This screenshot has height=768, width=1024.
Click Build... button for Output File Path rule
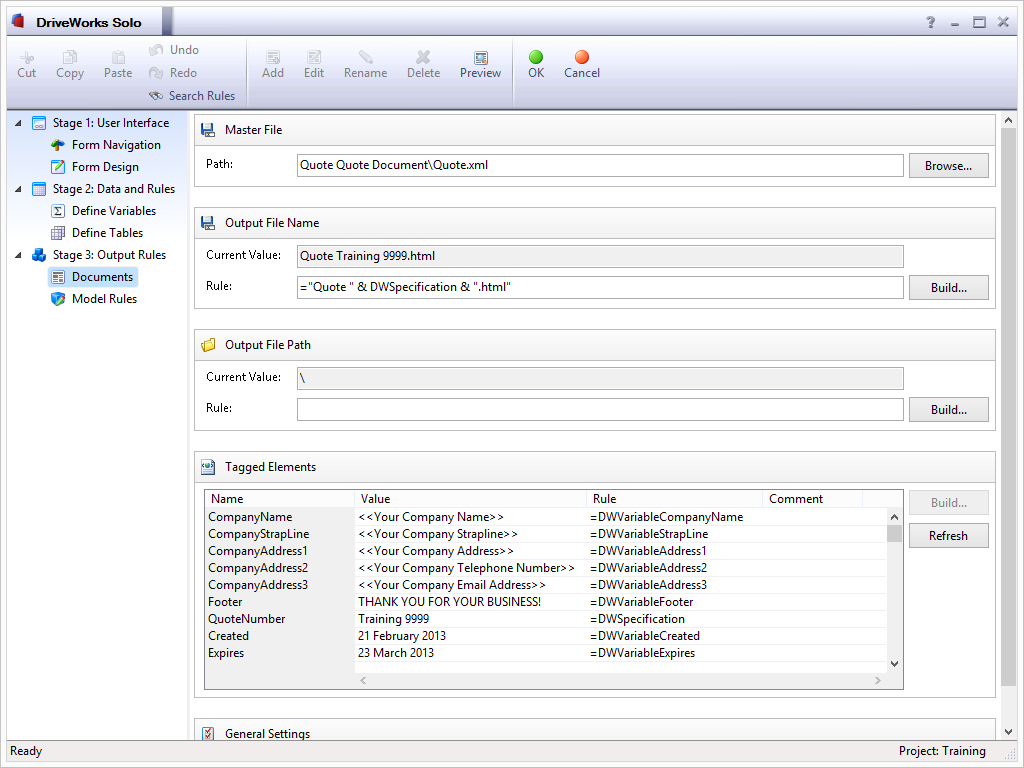click(x=948, y=410)
